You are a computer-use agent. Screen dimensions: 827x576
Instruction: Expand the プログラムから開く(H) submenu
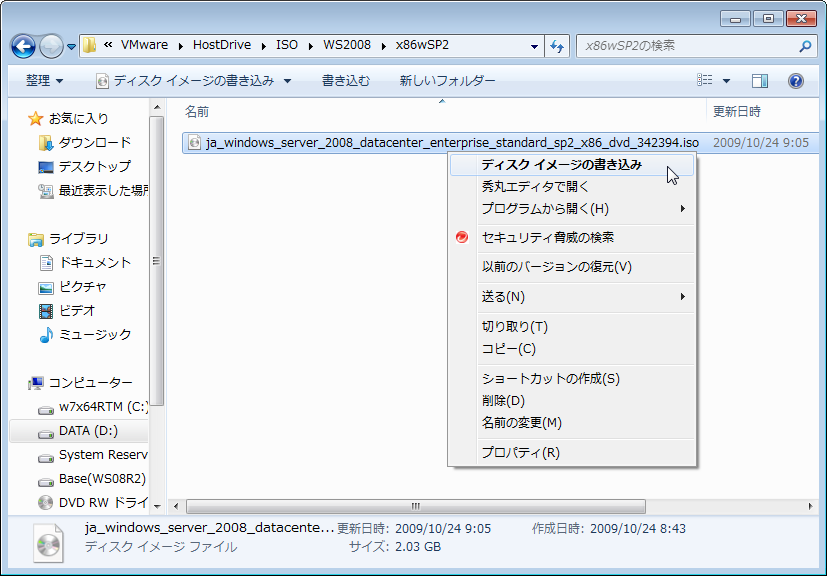[x=572, y=209]
